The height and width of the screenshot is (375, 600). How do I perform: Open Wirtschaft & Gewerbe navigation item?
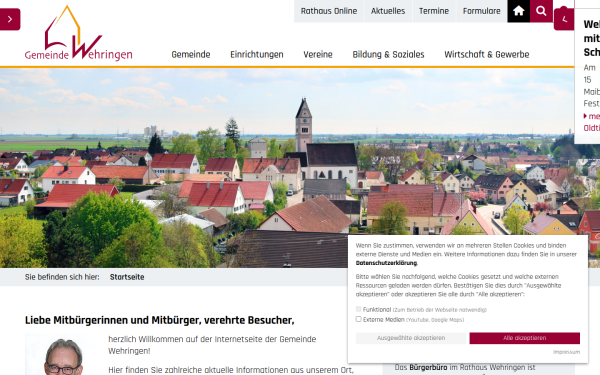point(486,55)
